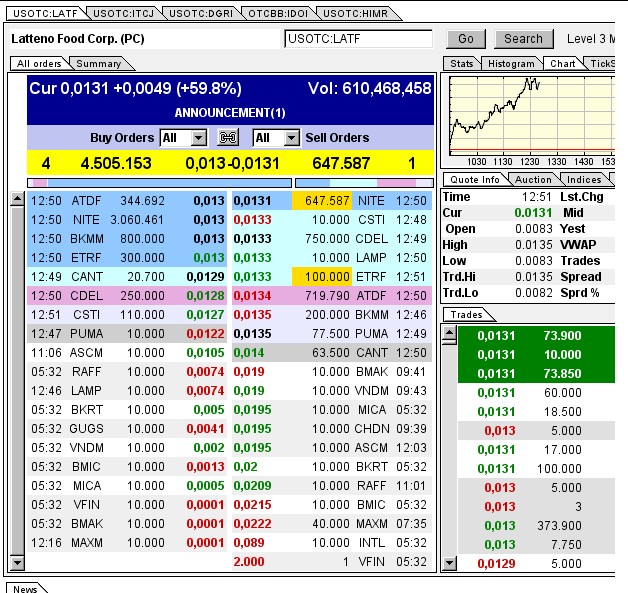
Task: Select the ATDF 344.692 buy order row
Action: point(127,201)
